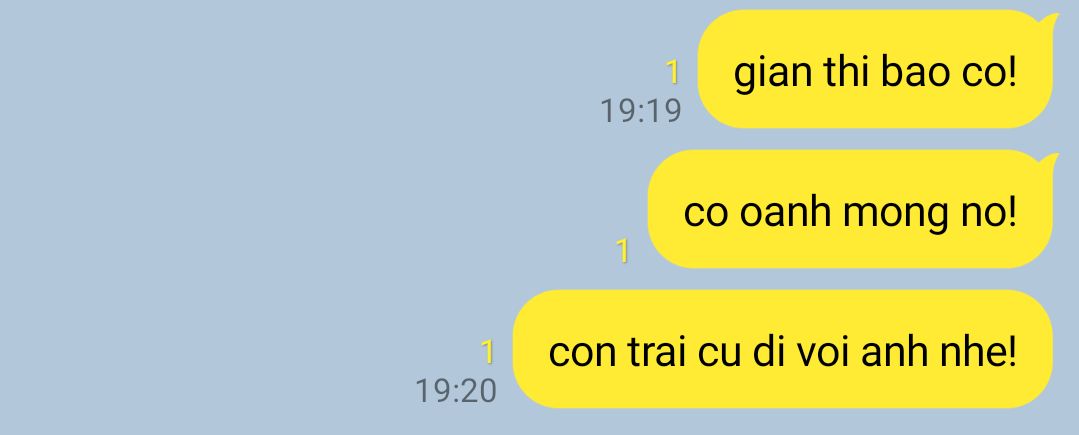Viewport: 1079px width, 435px height.
Task: Click the word 'voi' in the last message
Action: point(813,352)
